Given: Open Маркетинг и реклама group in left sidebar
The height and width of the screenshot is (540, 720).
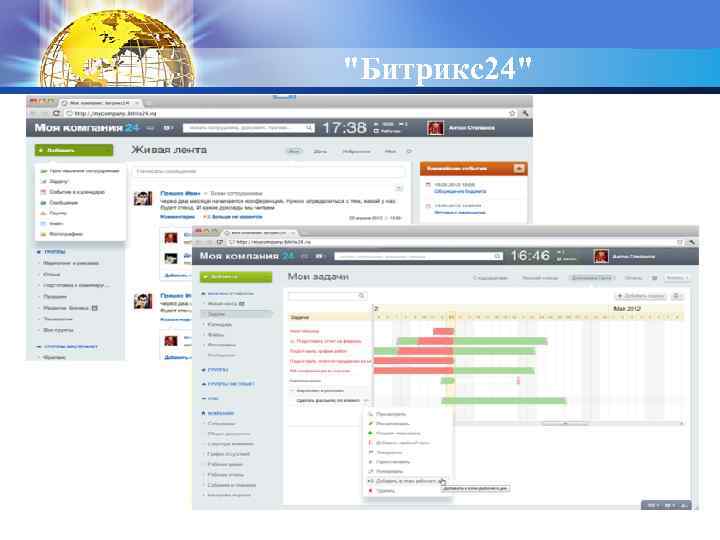Looking at the screenshot, I should [x=71, y=263].
